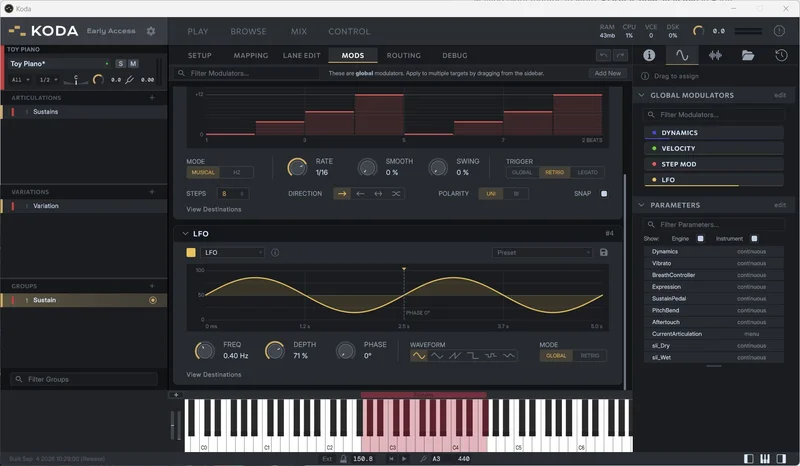The width and height of the screenshot is (800, 466).
Task: Undo the last change
Action: pos(604,55)
